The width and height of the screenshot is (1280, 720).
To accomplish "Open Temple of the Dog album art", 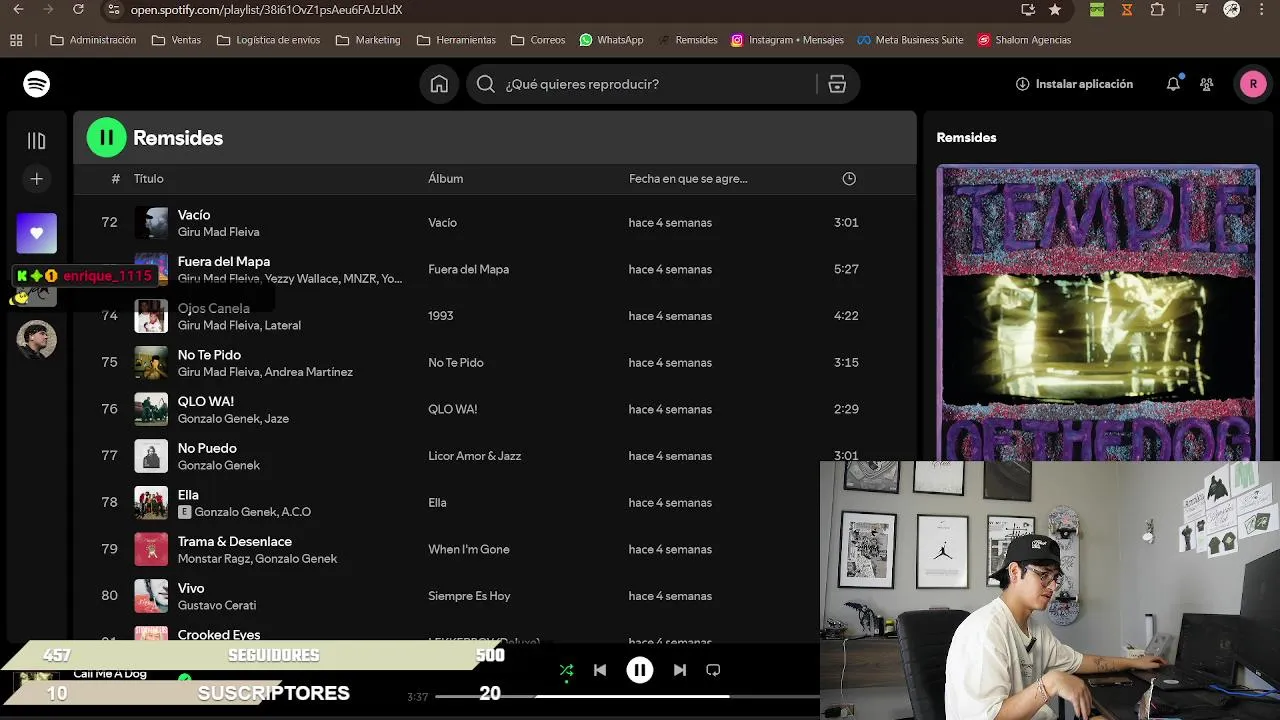I will (x=1098, y=313).
